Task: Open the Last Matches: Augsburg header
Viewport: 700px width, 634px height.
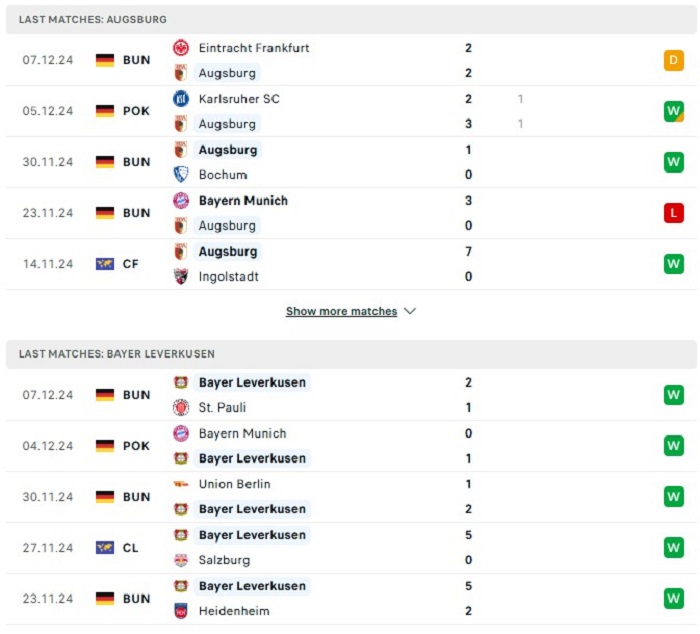Action: (x=351, y=20)
